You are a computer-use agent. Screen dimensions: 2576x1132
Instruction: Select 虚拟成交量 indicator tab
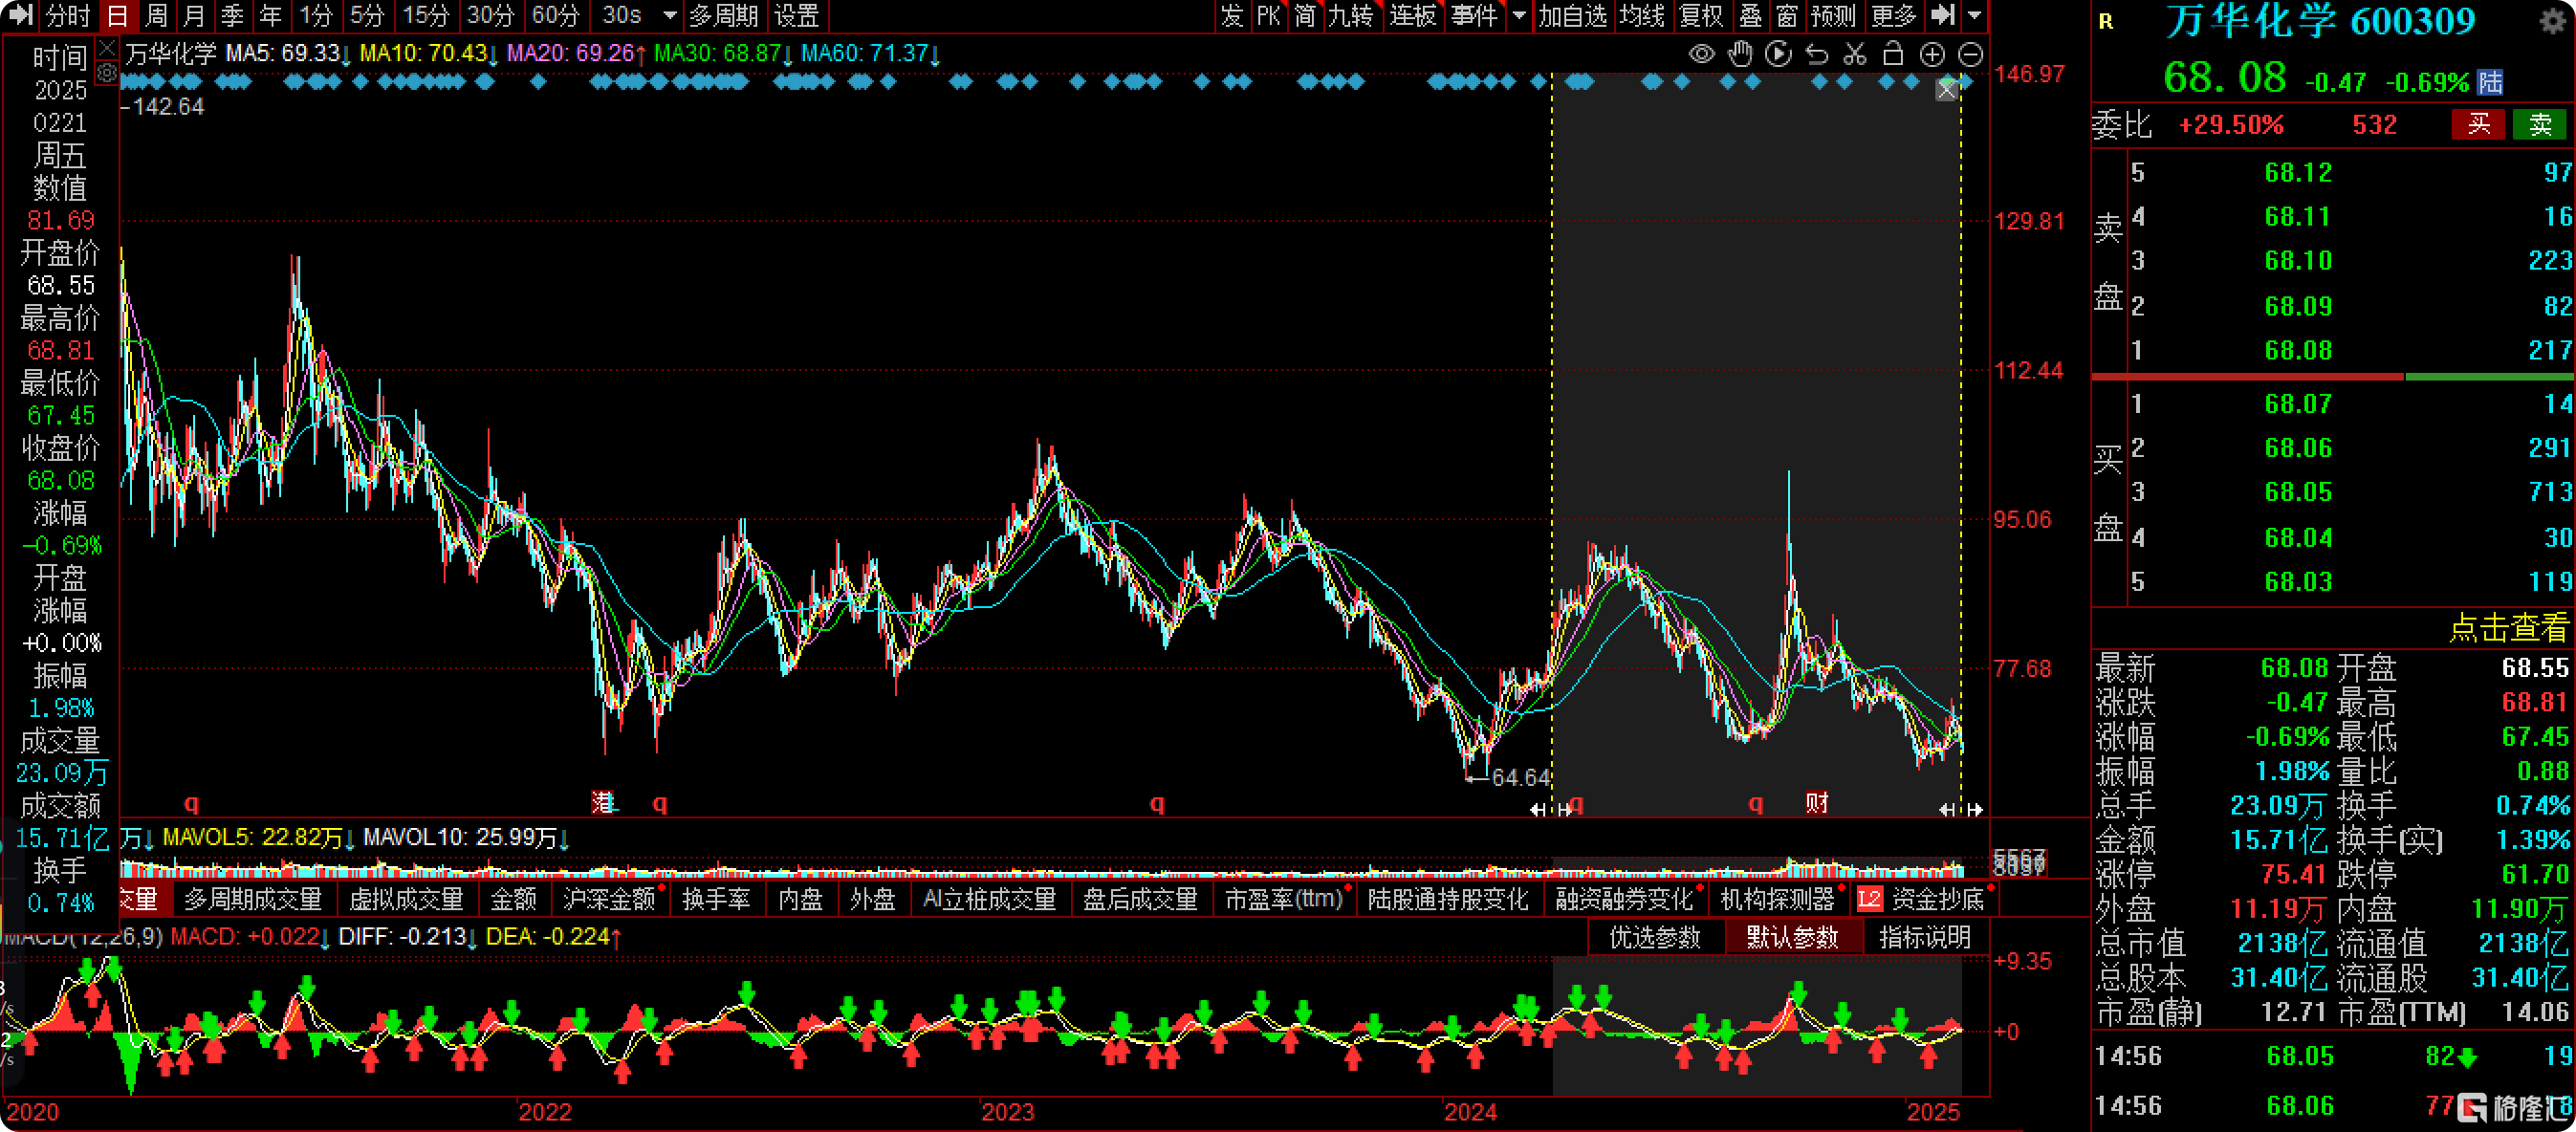[x=406, y=899]
